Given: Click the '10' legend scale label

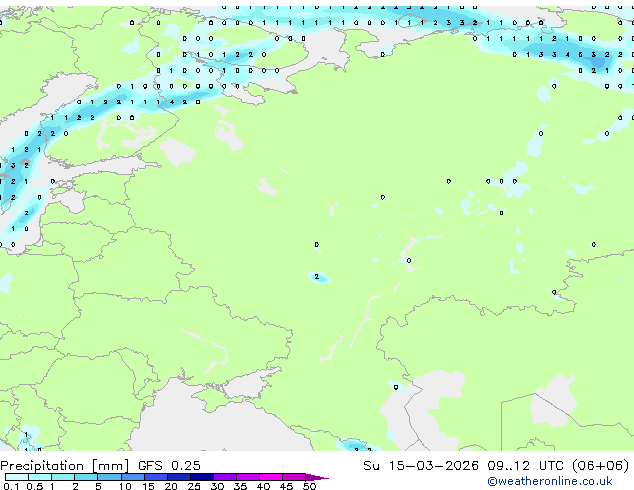Looking at the screenshot, I should 125,486.
